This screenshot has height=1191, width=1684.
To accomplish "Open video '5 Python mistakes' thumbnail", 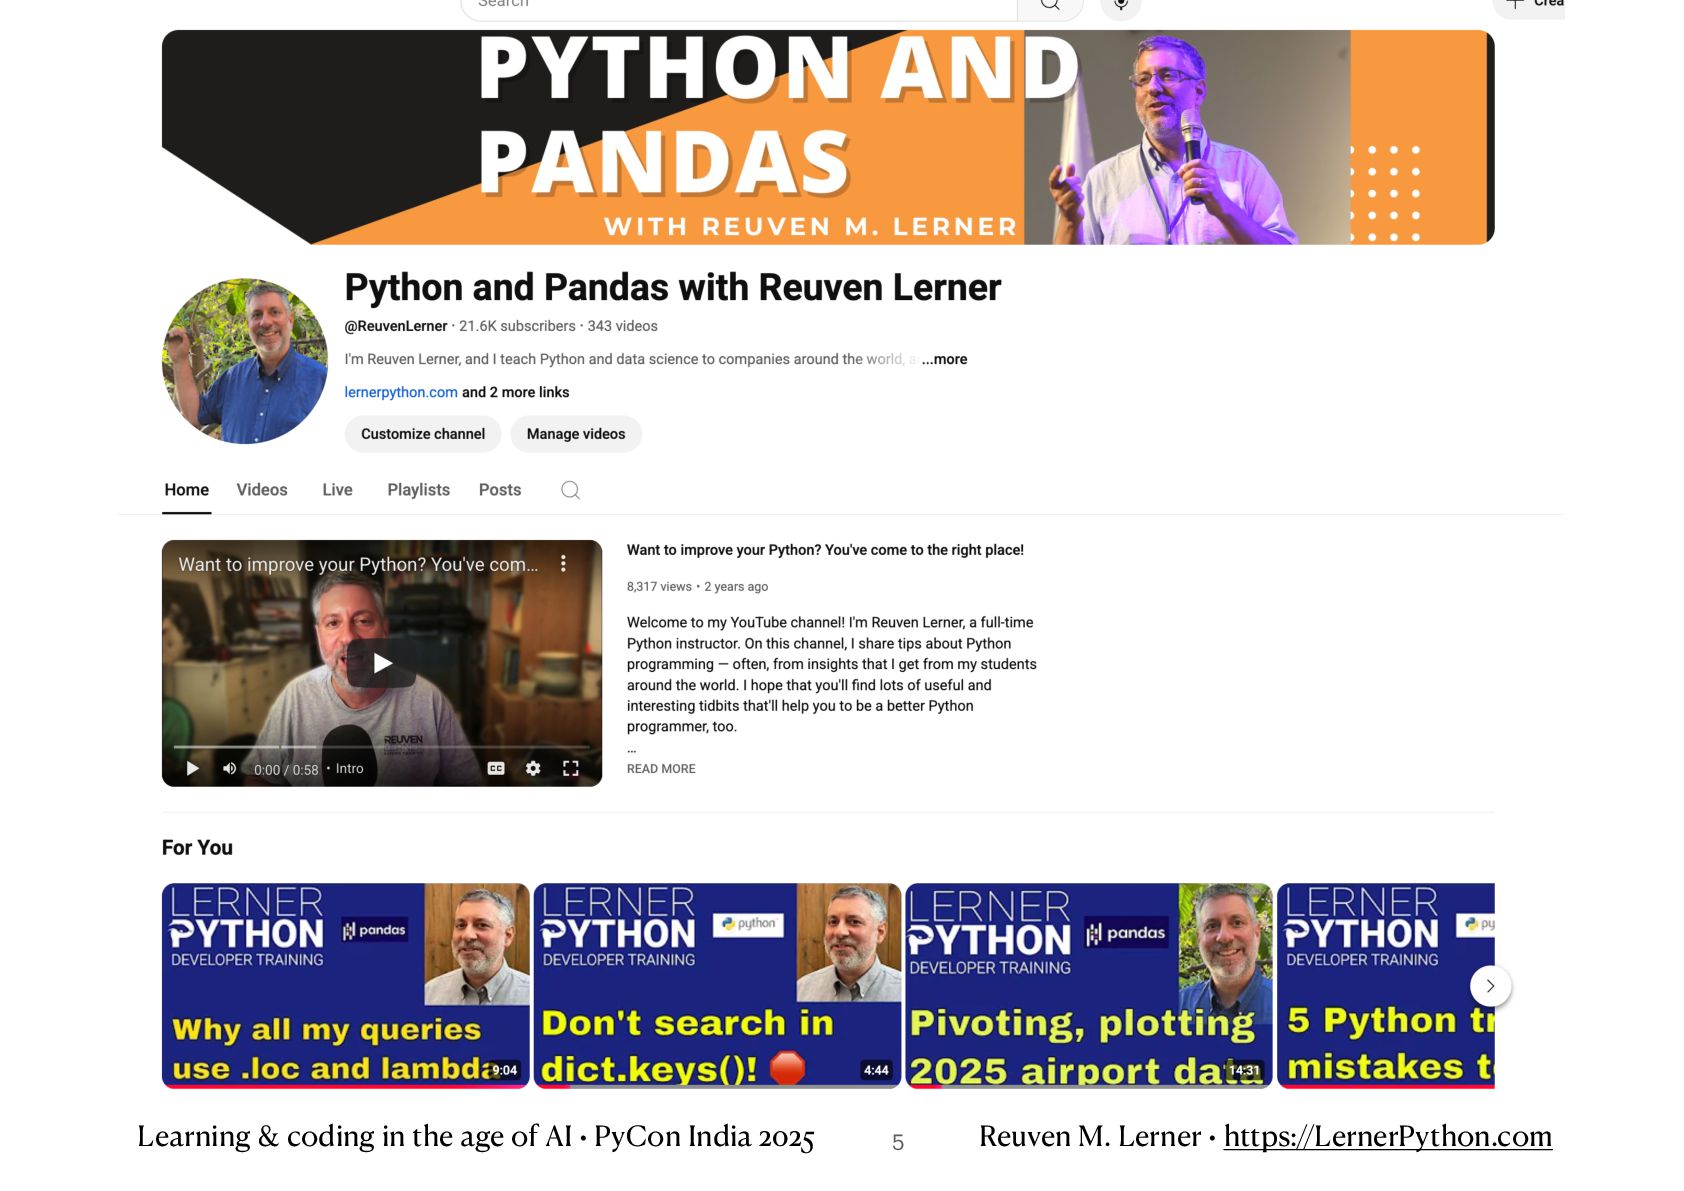I will [1385, 986].
